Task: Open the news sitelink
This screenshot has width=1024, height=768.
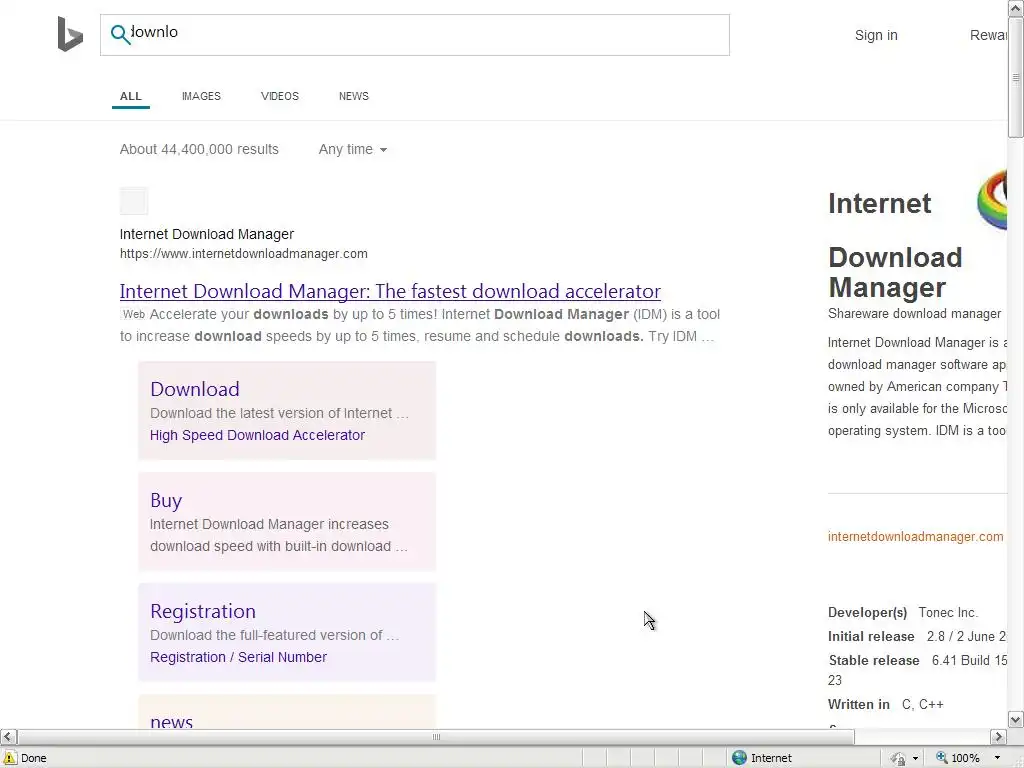Action: pos(171,721)
